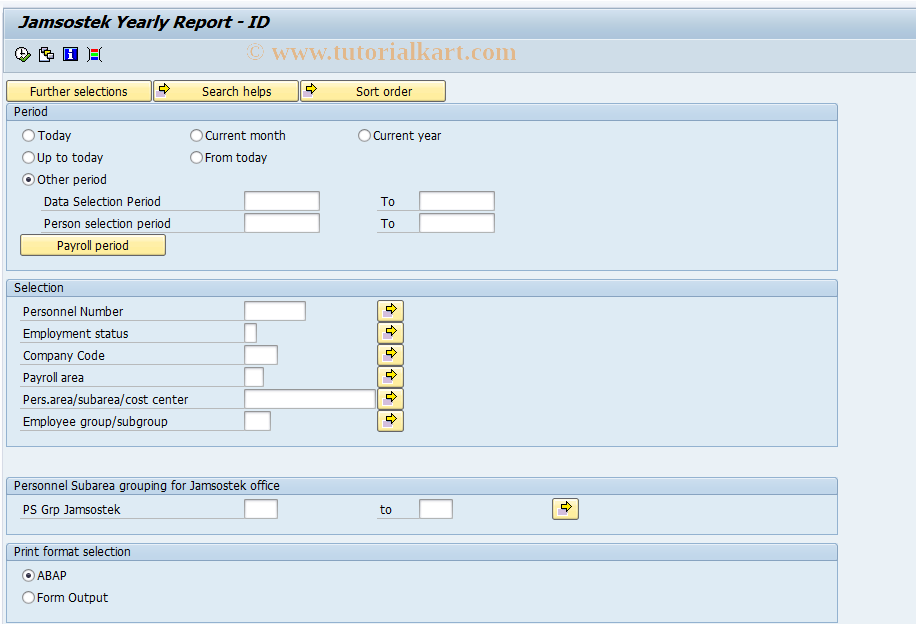916x624 pixels.
Task: Open multiple selection for Personnel Number
Action: 390,311
